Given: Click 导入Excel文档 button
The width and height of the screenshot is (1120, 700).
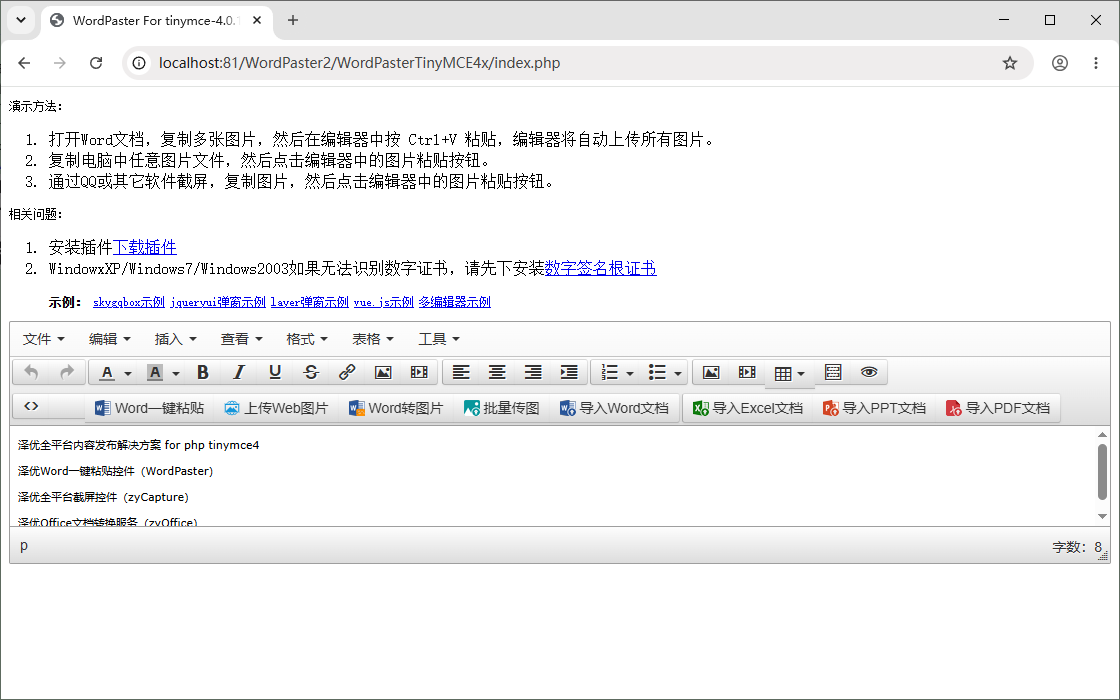Looking at the screenshot, I should [x=748, y=408].
